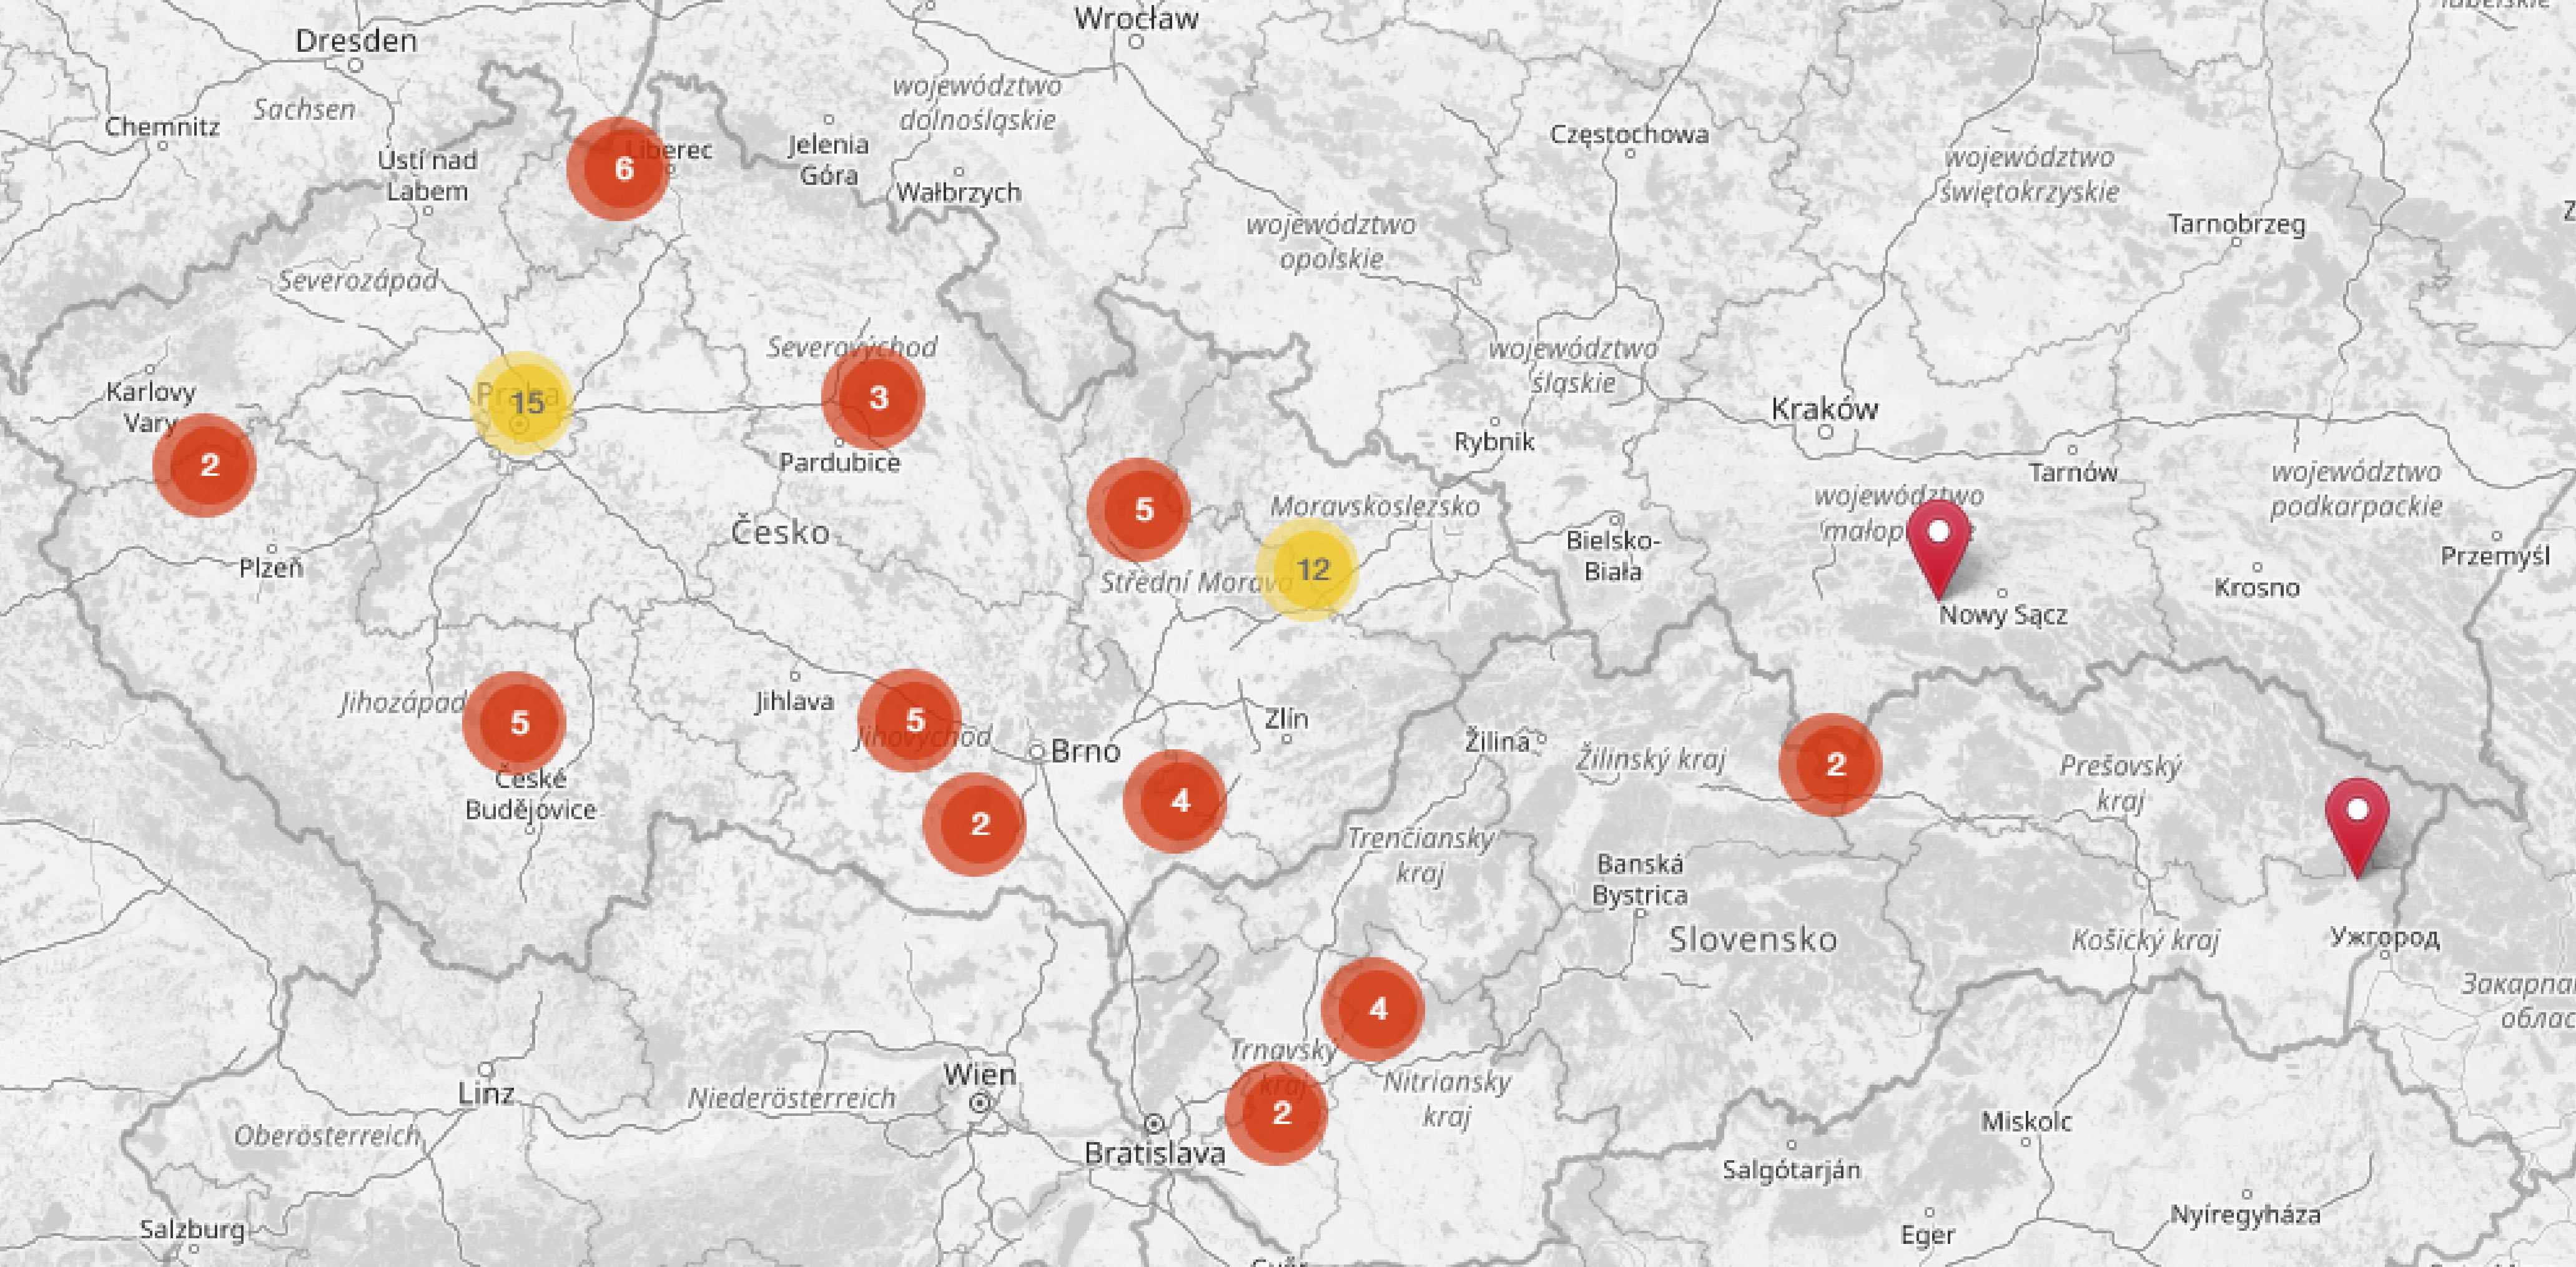Open the 2 cluster east of Bratislava
The height and width of the screenshot is (1267, 2576).
tap(1277, 1113)
